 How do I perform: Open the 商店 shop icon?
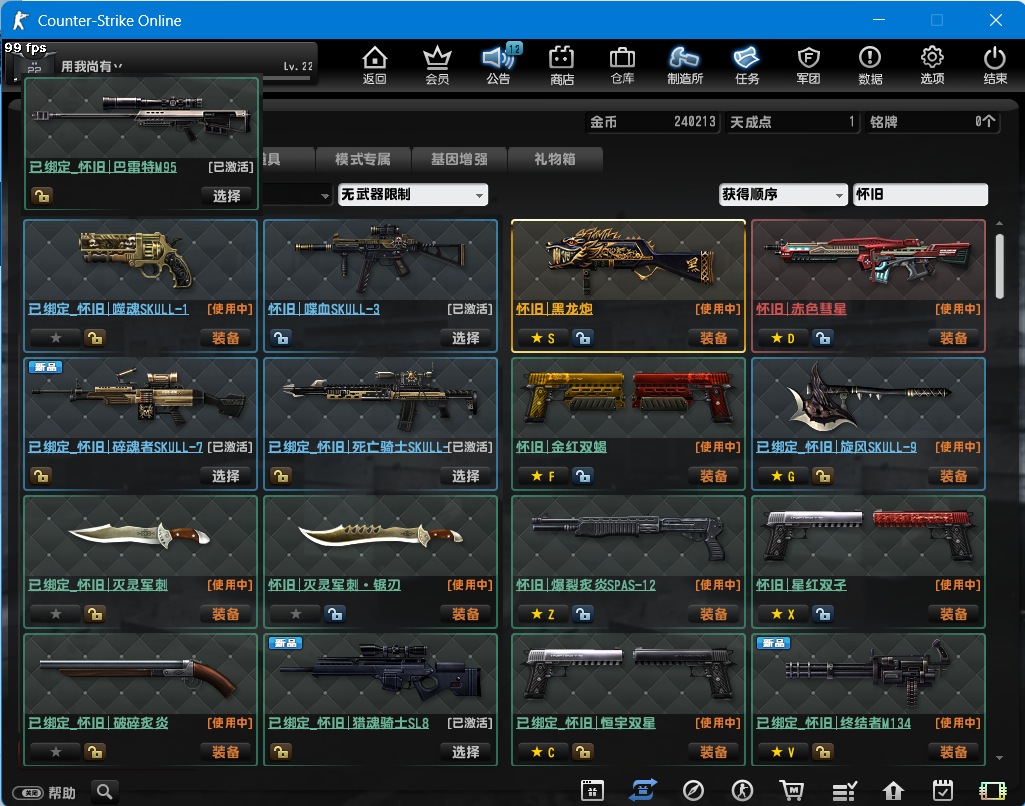coord(561,65)
